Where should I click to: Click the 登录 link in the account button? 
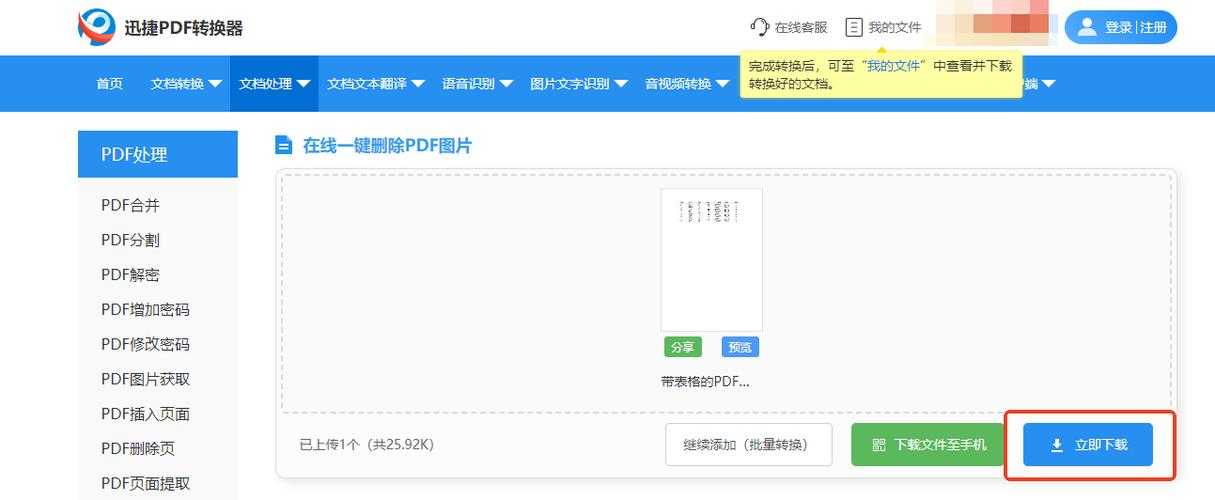(1118, 28)
